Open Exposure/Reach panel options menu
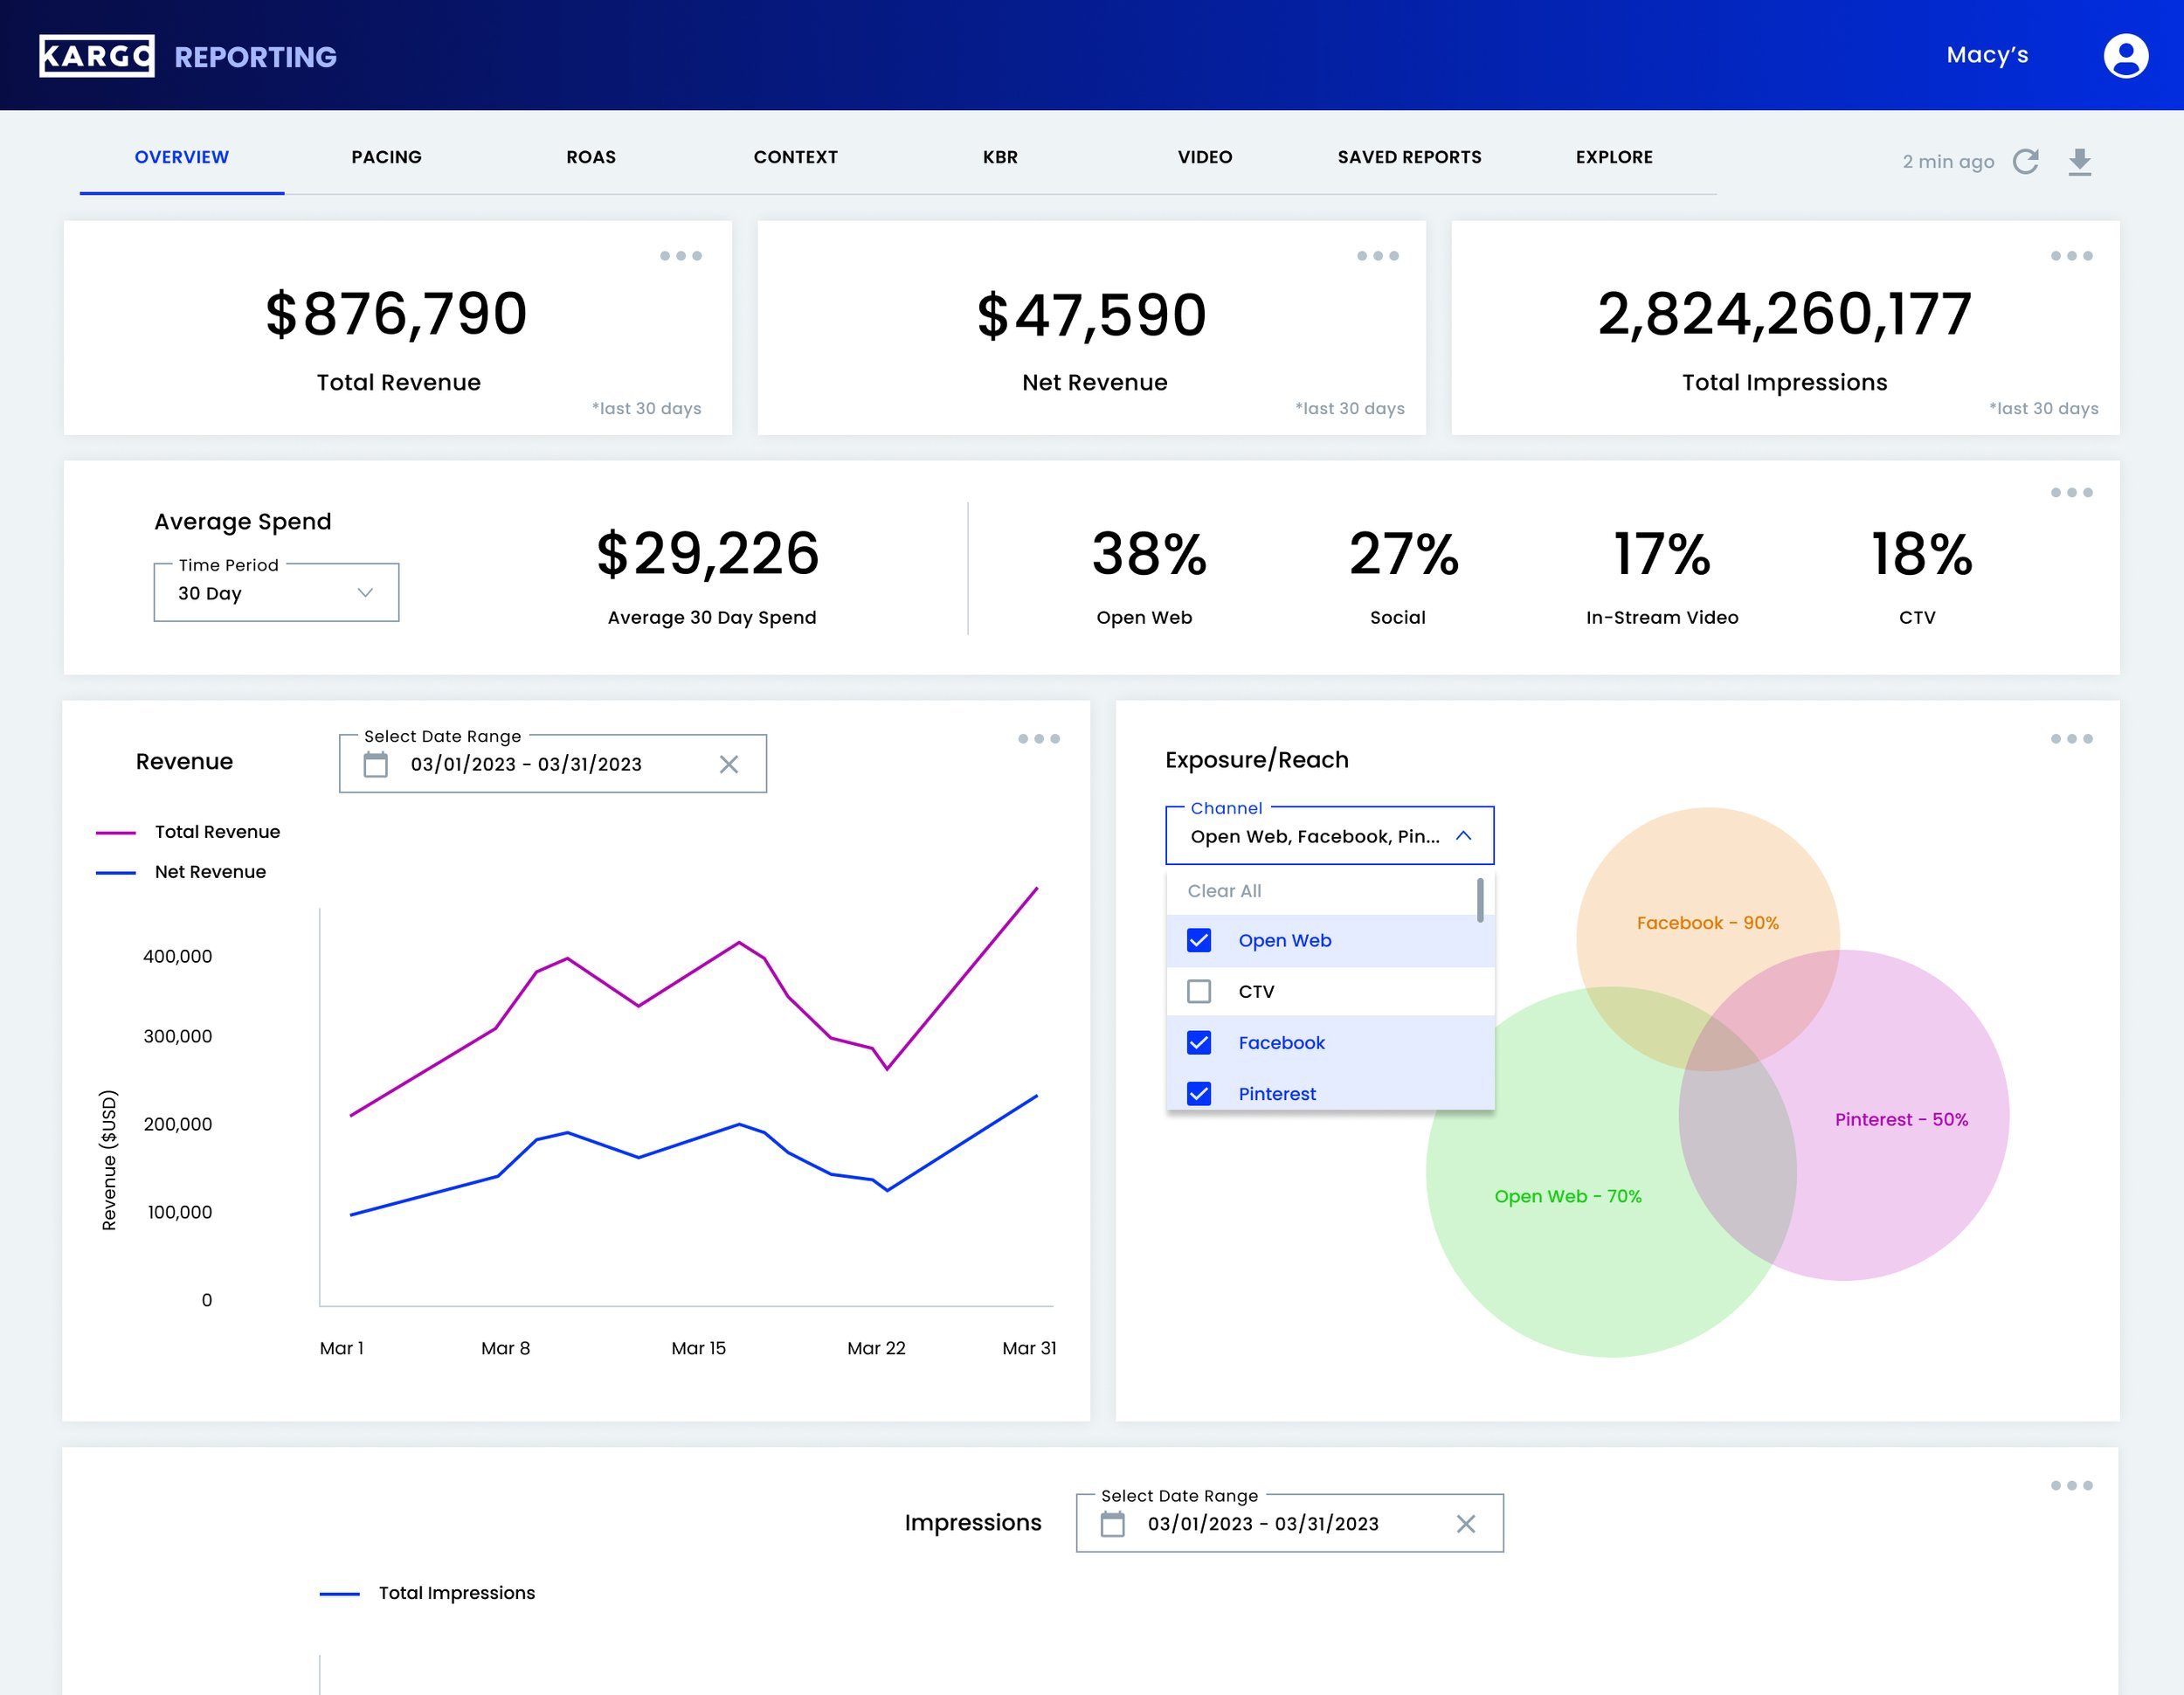Viewport: 2184px width, 1695px height. click(x=2071, y=739)
